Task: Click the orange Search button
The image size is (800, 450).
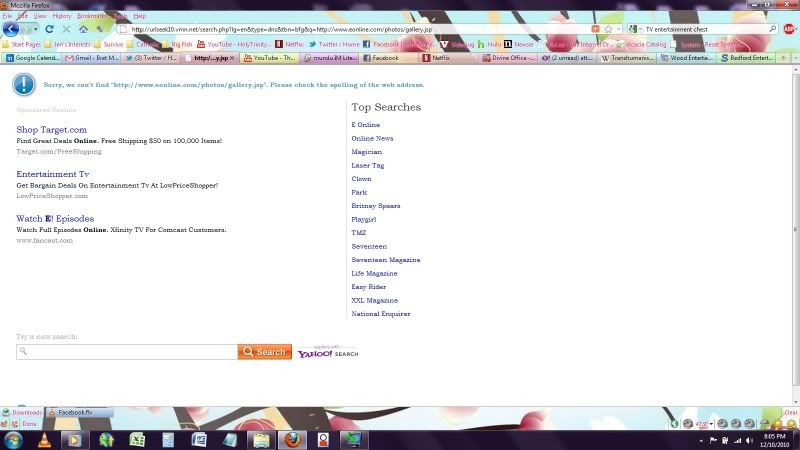Action: coord(265,352)
